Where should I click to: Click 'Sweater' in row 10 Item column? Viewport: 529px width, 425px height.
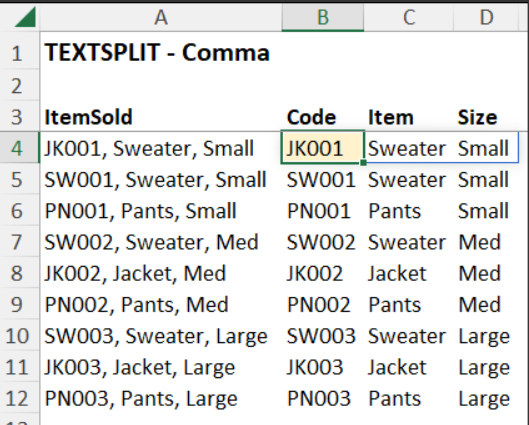click(x=409, y=336)
